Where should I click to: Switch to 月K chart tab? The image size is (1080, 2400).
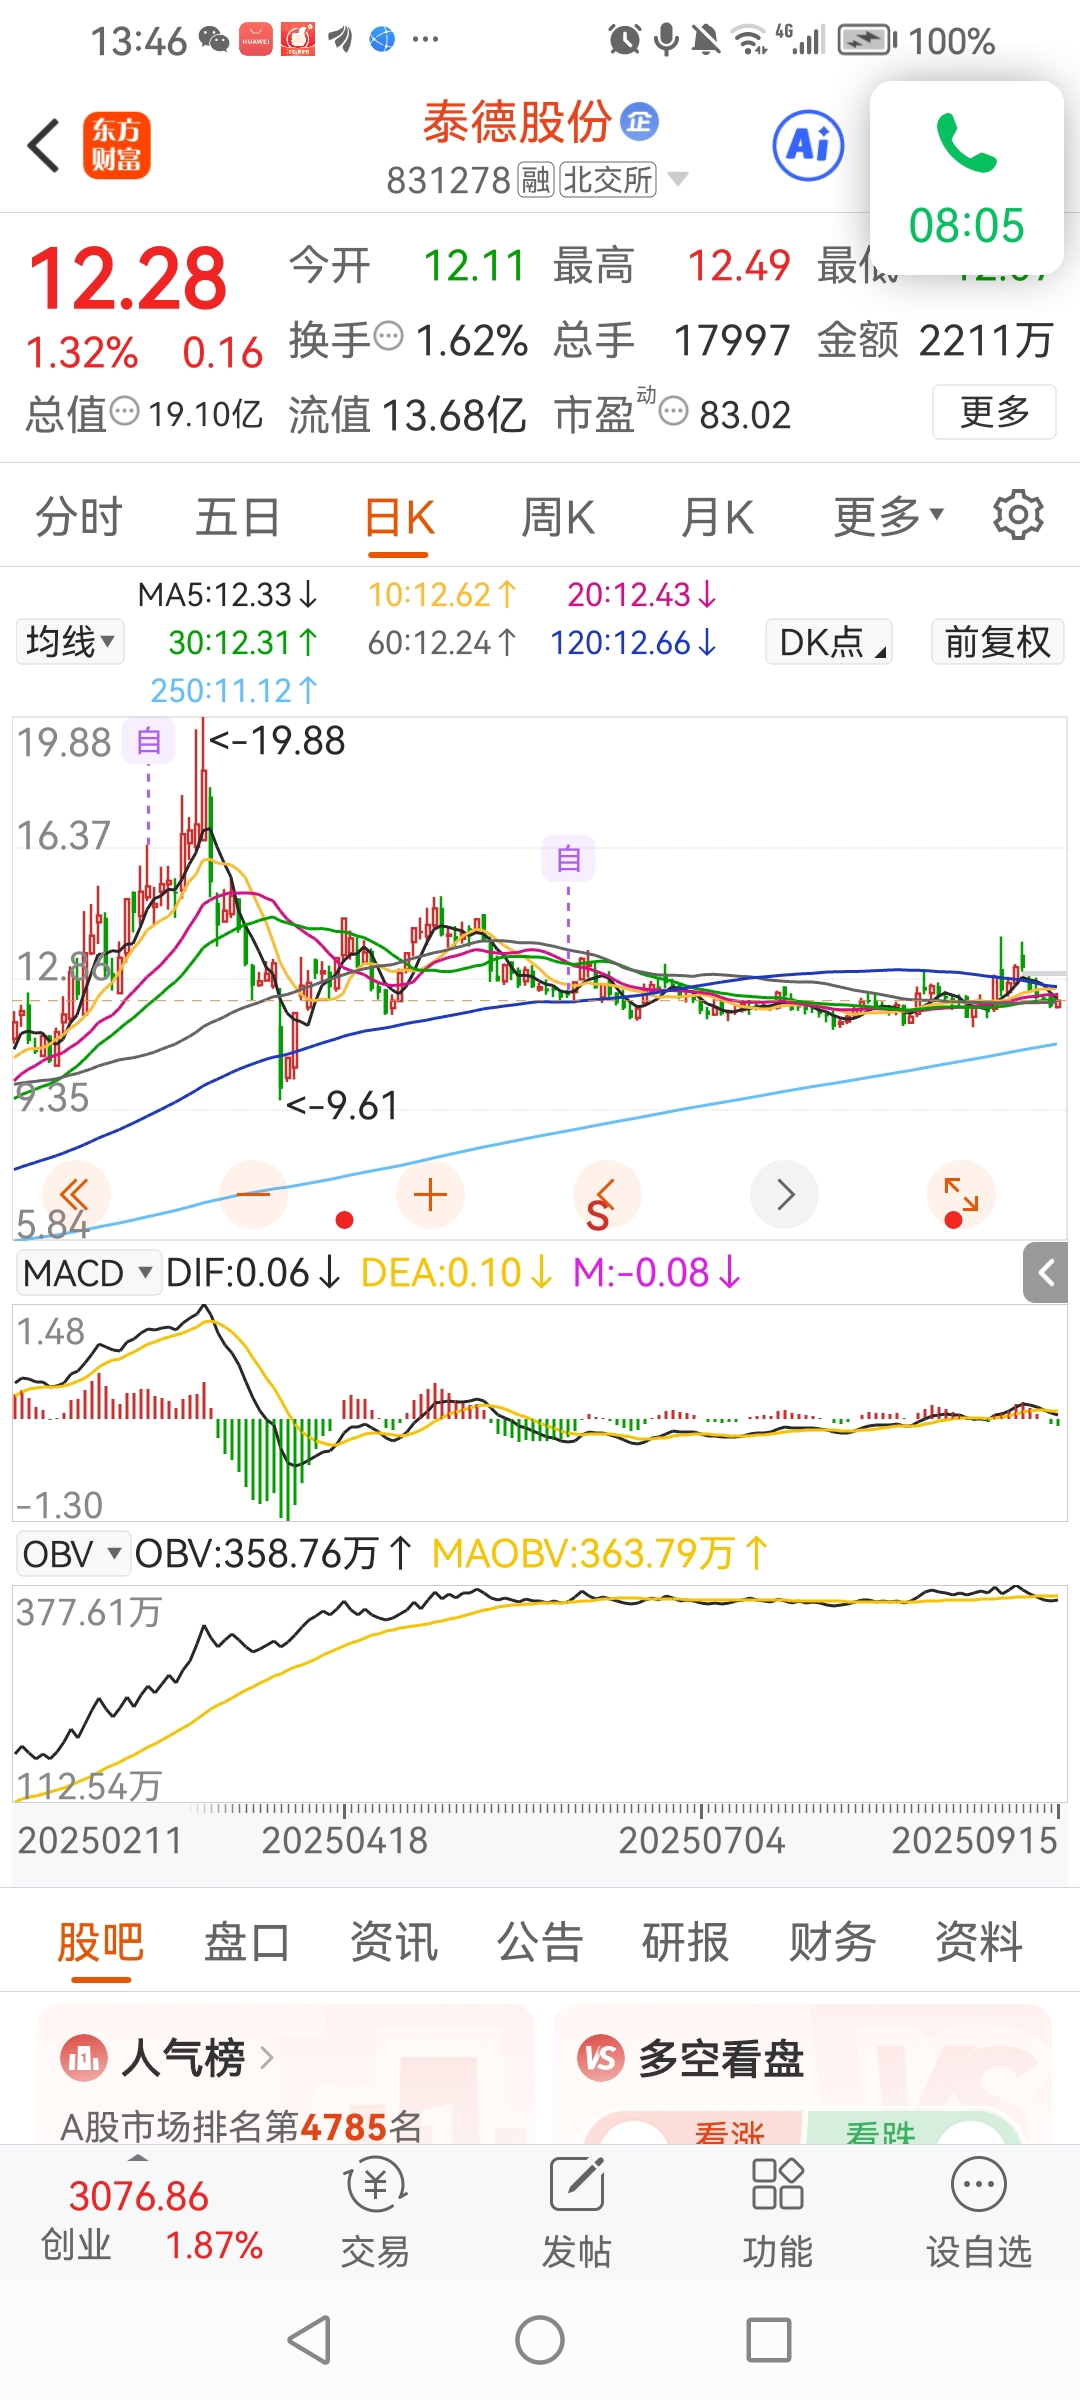click(x=717, y=517)
